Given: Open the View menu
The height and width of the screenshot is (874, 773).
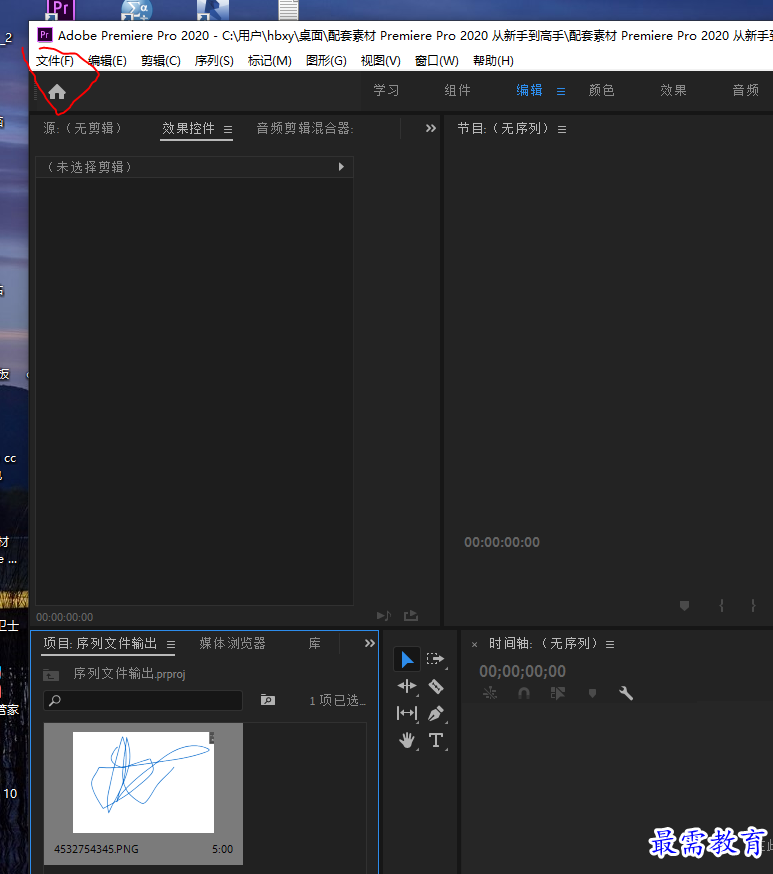Looking at the screenshot, I should coord(381,61).
